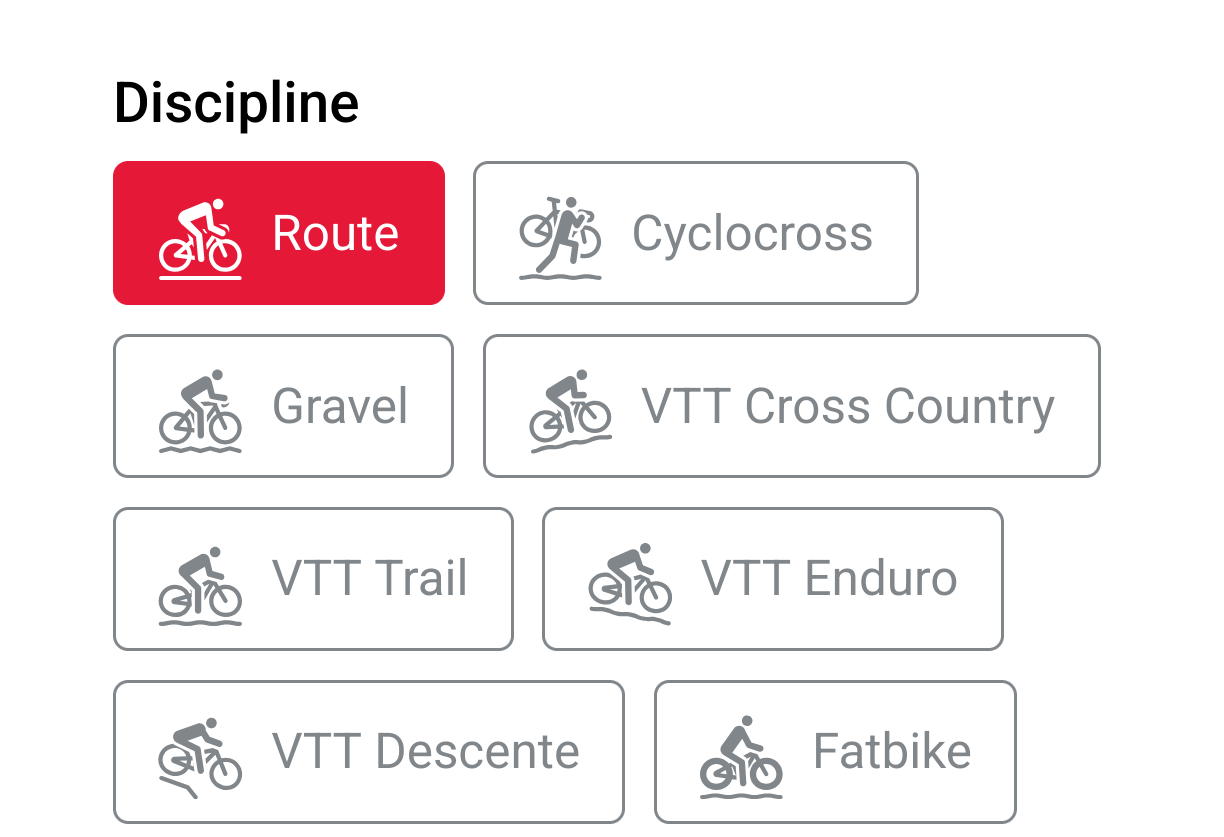Enable the Cyclocross discipline label

point(752,234)
